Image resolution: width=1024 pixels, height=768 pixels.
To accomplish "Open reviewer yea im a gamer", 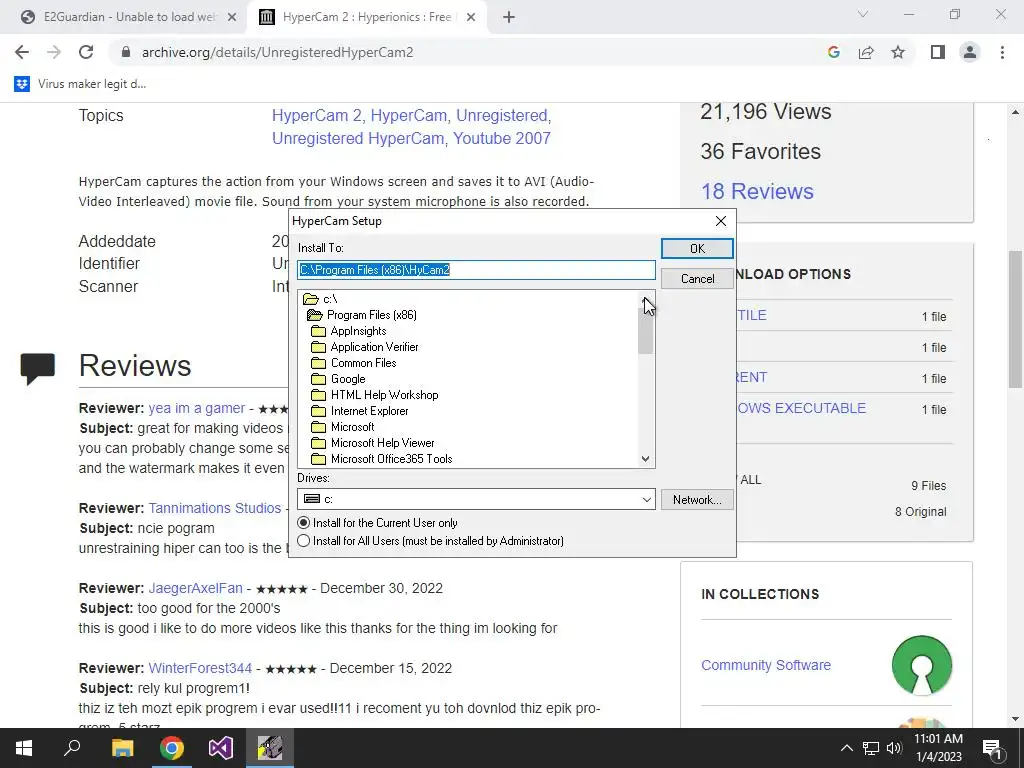I will [x=197, y=408].
